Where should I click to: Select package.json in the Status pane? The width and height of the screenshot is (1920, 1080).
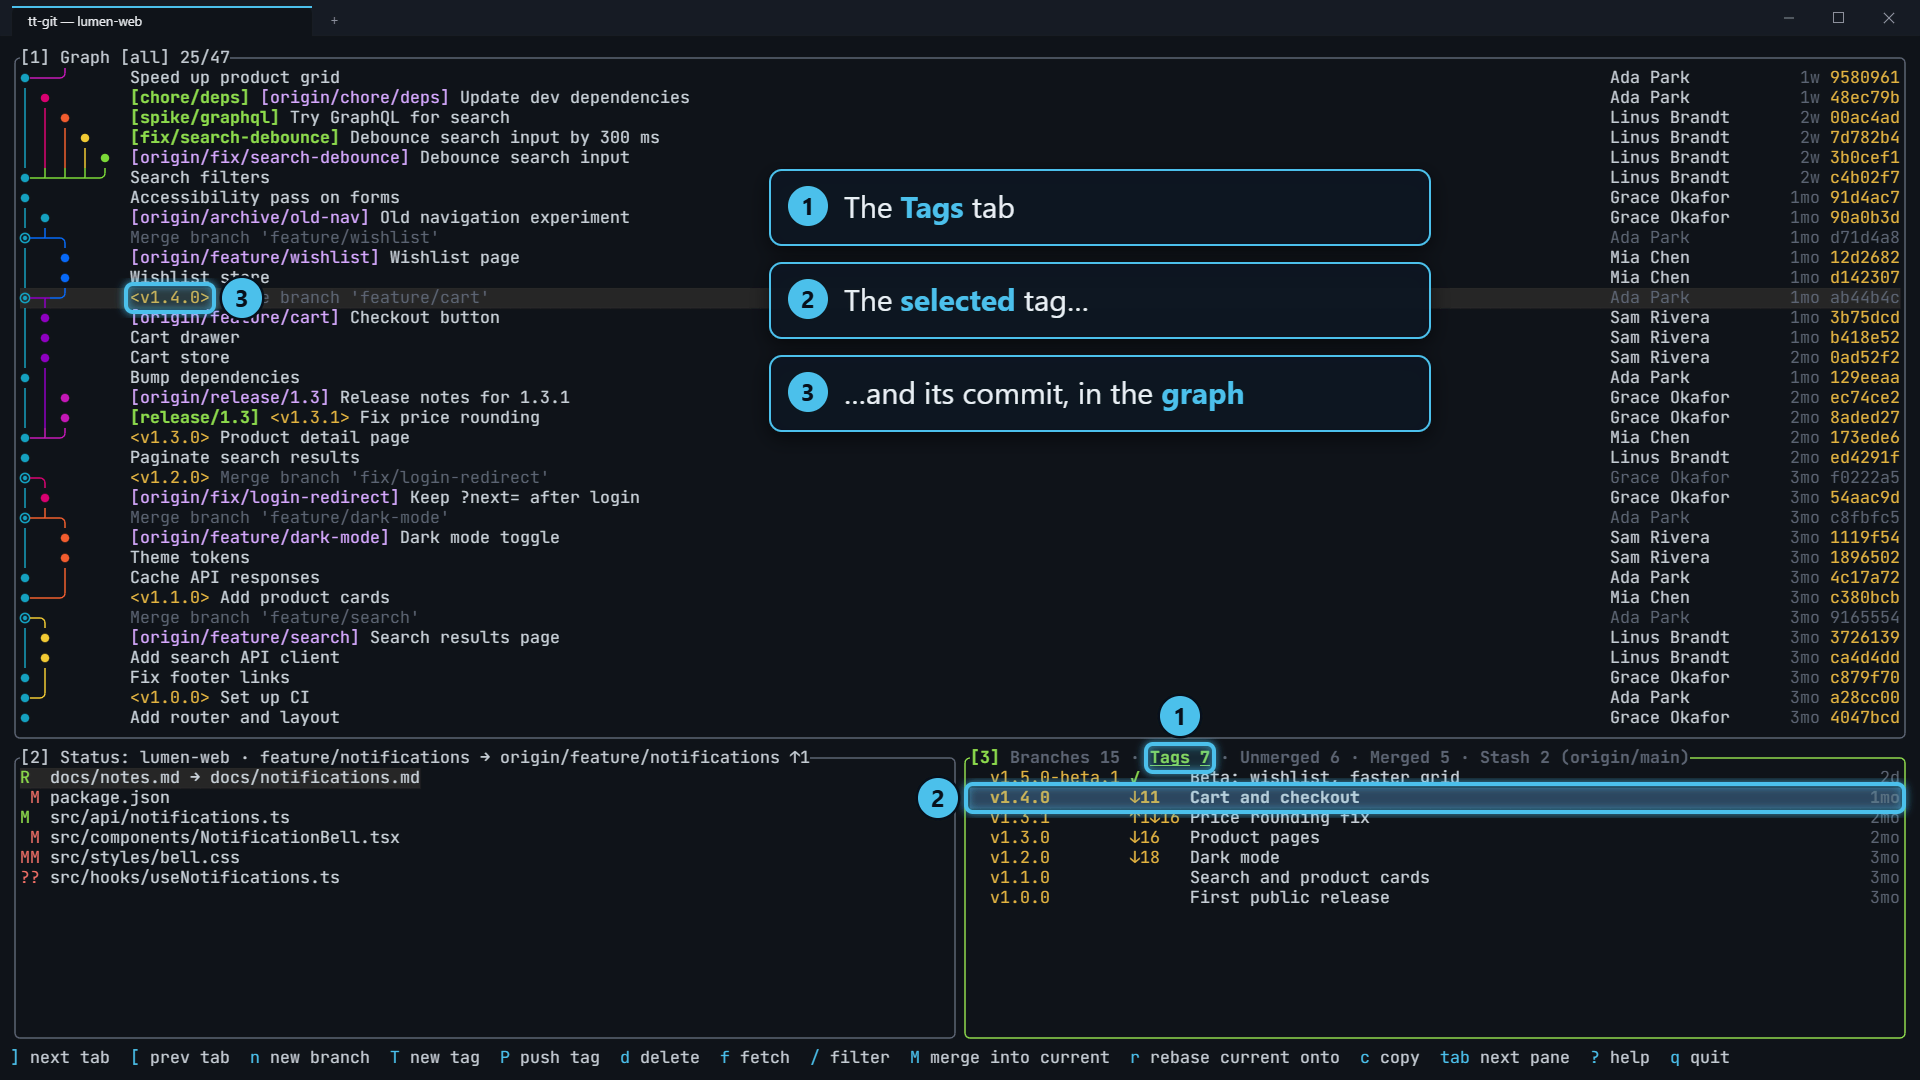pos(485,798)
